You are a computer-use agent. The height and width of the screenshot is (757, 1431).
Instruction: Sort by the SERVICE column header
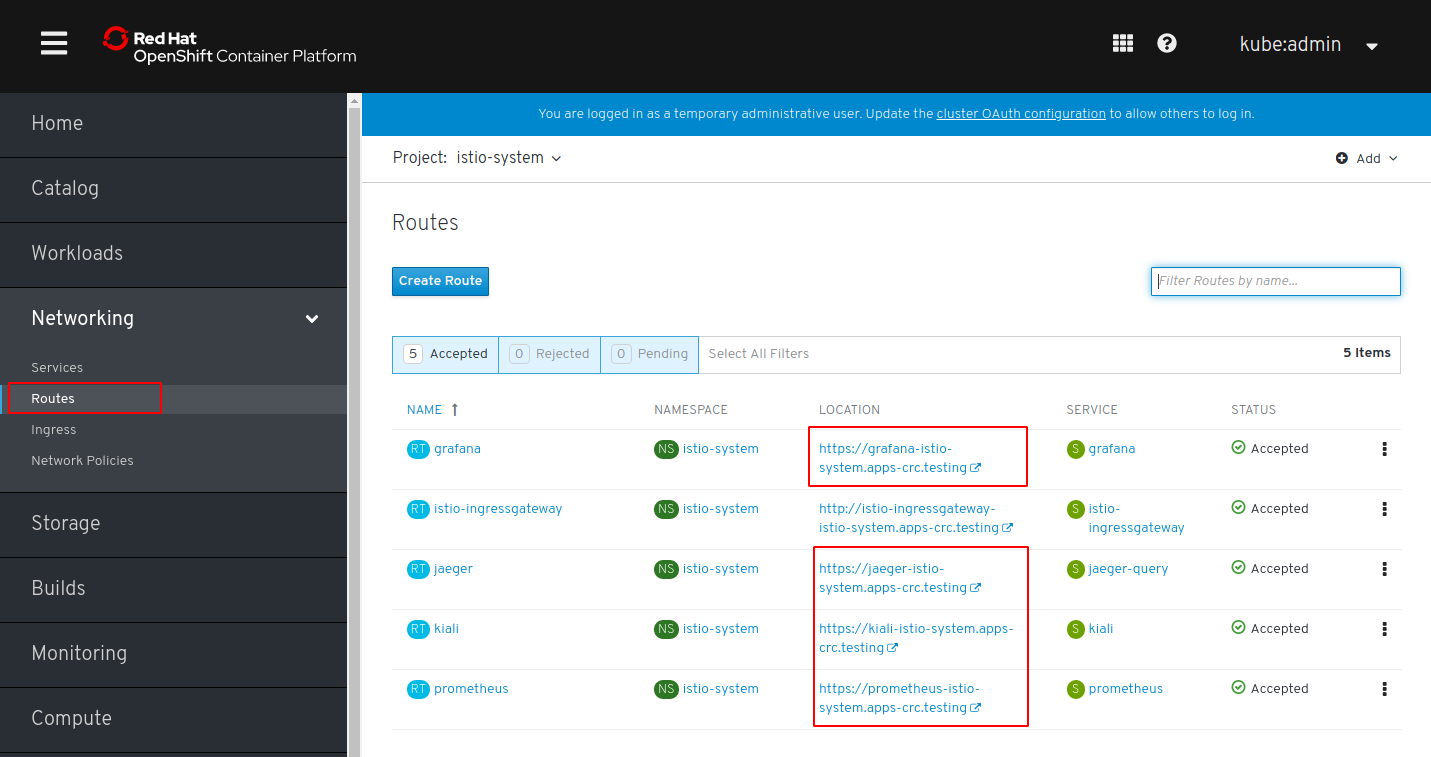(1092, 410)
